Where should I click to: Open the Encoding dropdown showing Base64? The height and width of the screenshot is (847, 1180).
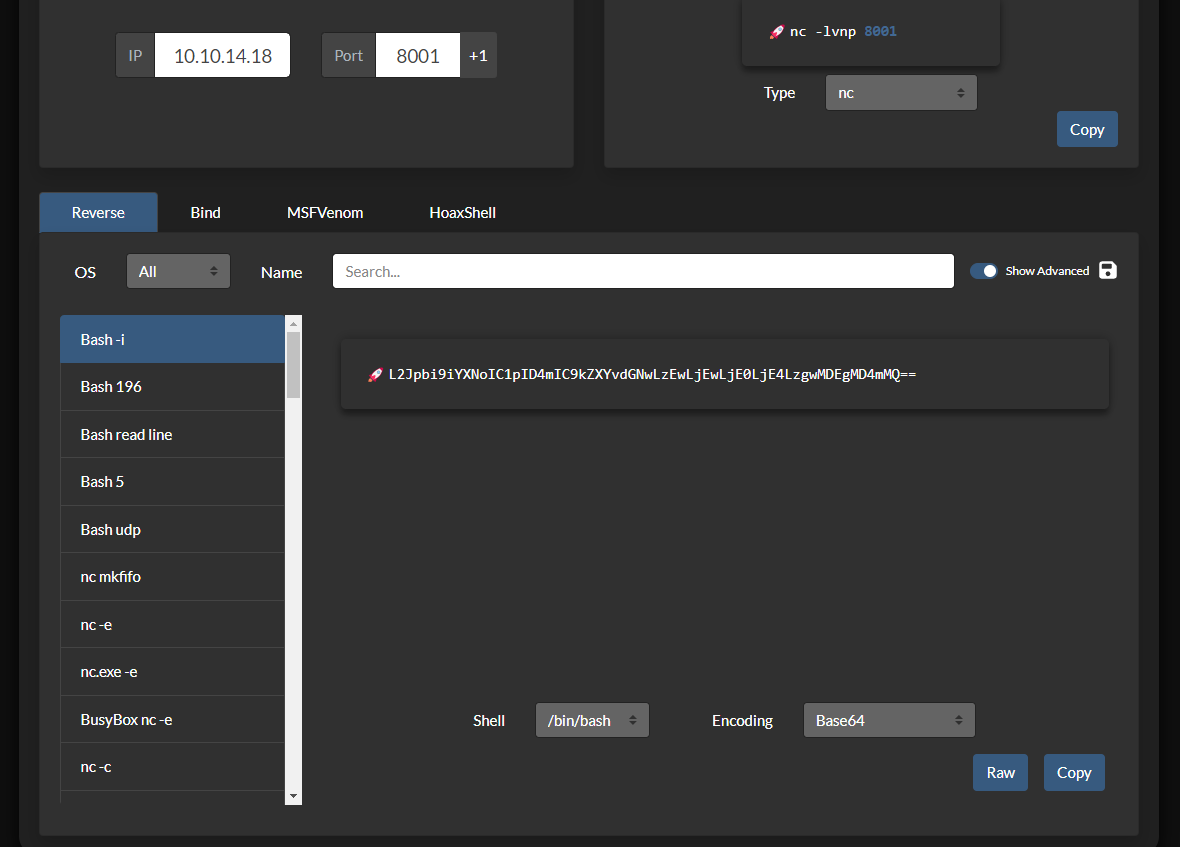point(890,721)
